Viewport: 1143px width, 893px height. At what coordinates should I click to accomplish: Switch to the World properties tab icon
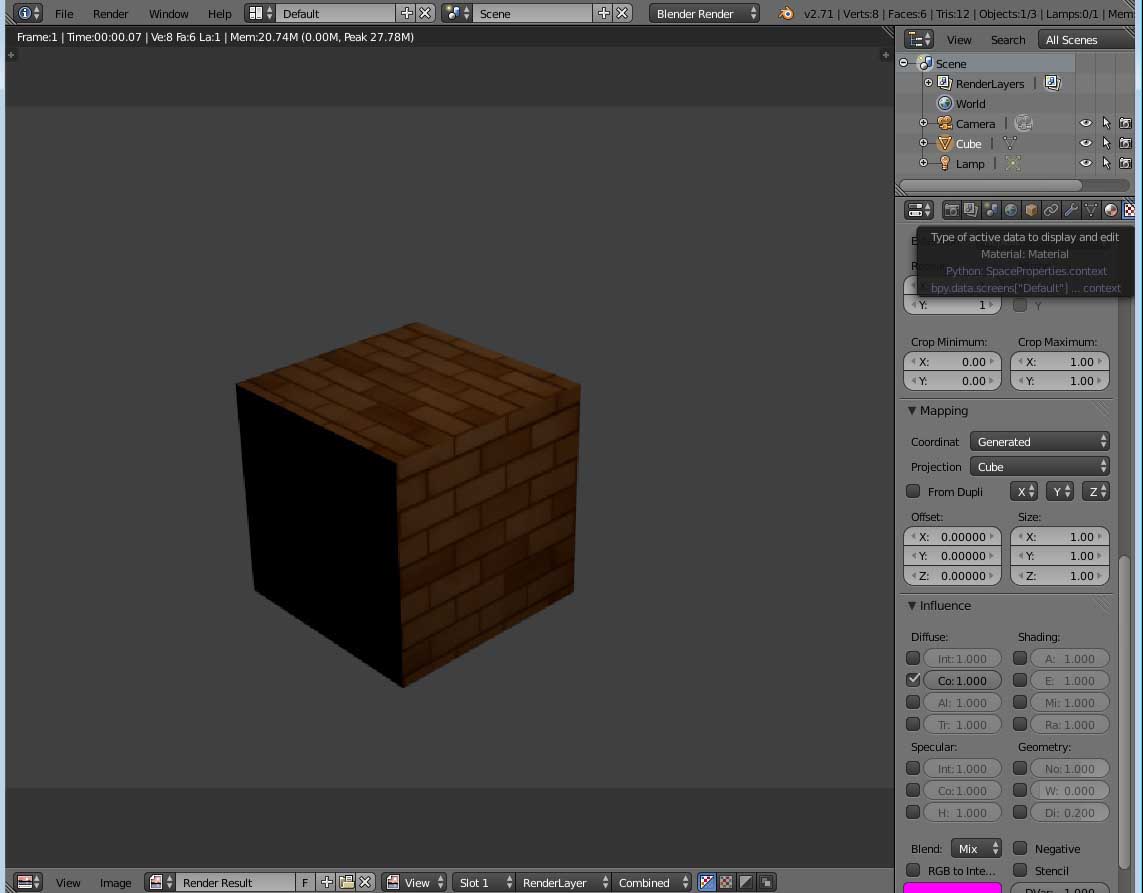(1011, 210)
